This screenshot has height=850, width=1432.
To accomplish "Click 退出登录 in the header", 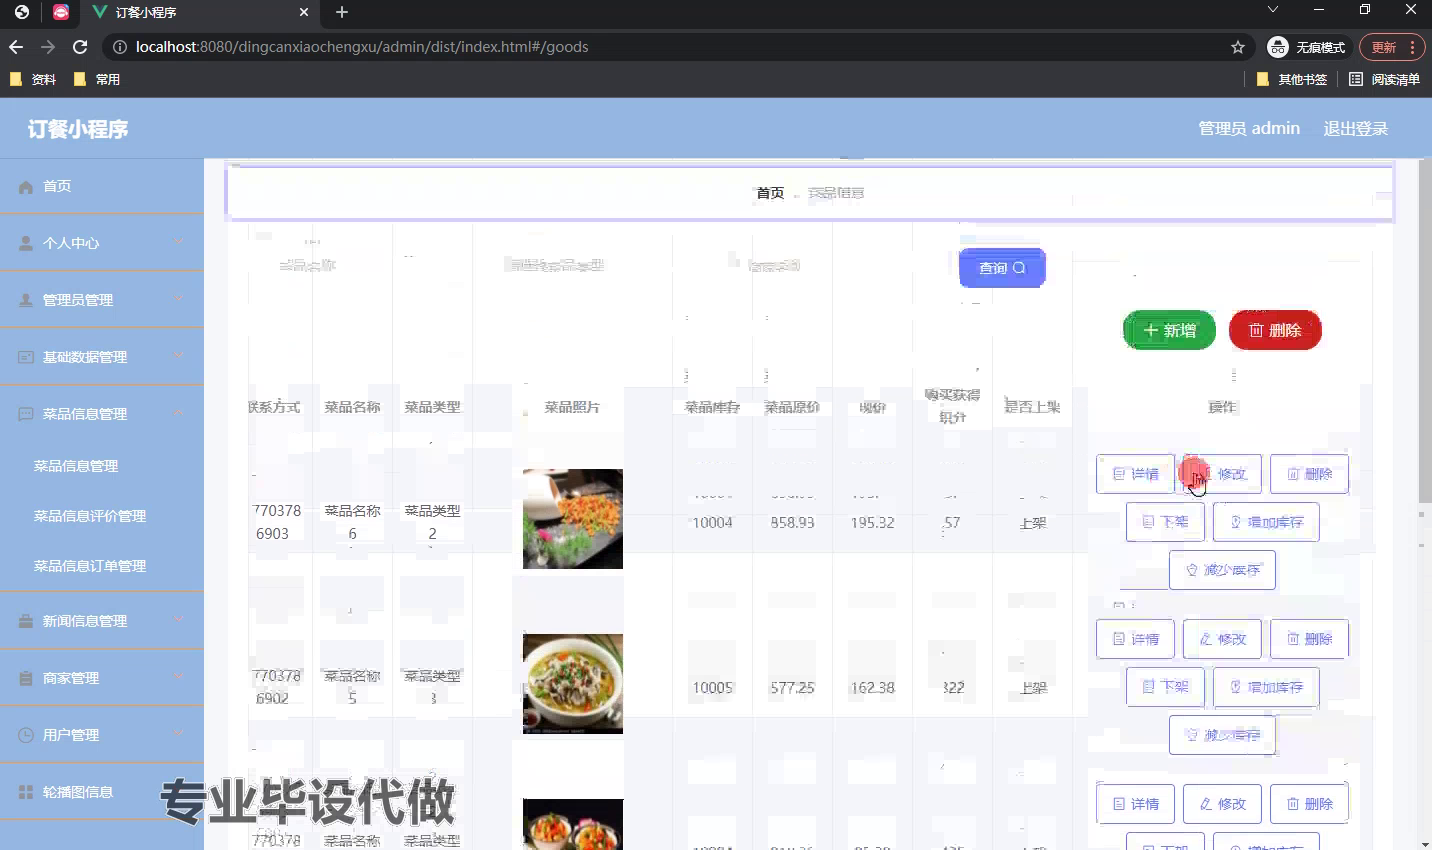I will [x=1355, y=128].
